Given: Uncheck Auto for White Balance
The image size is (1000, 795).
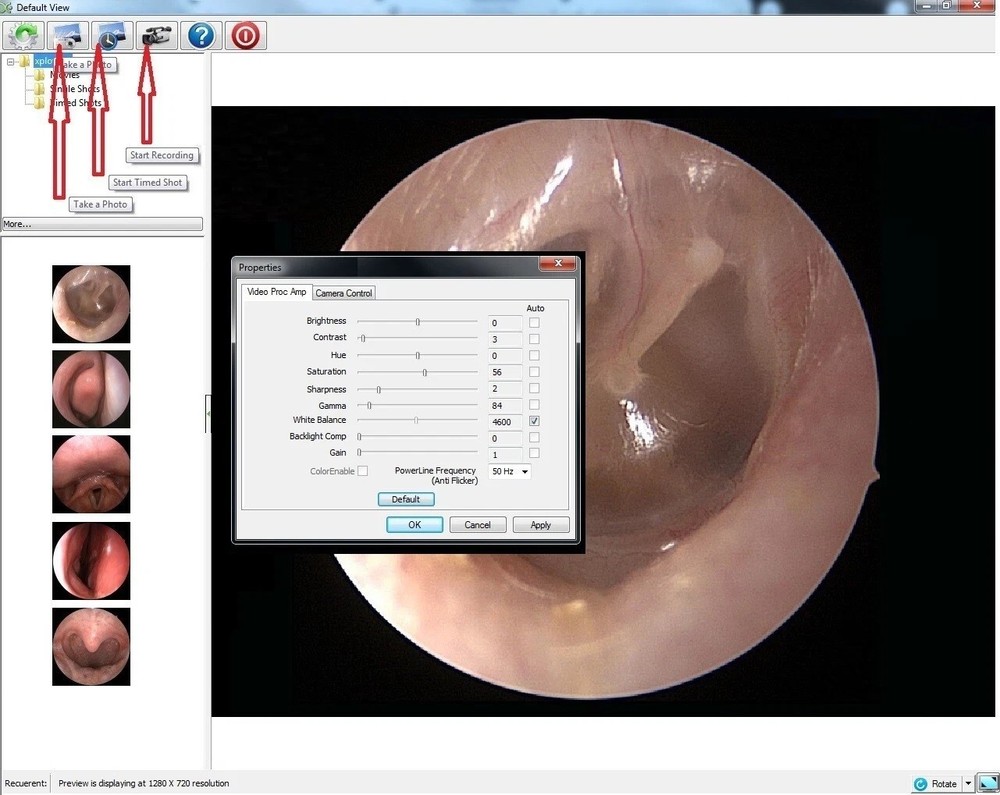Looking at the screenshot, I should click(534, 421).
